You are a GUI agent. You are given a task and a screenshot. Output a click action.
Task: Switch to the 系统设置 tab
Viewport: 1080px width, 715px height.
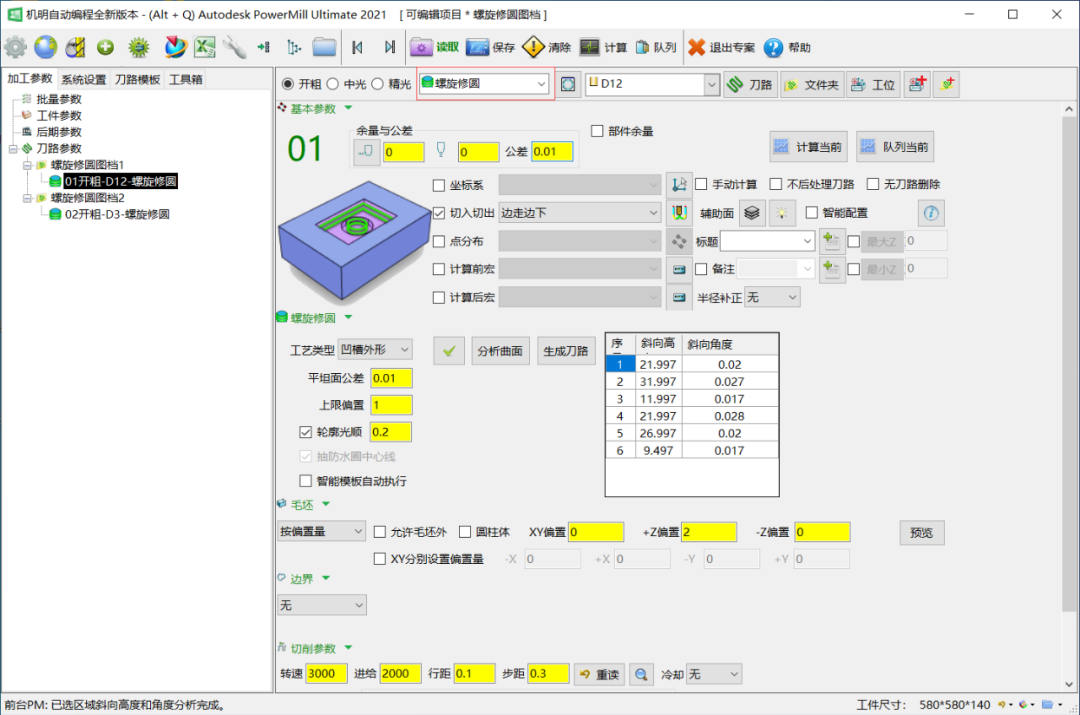[83, 79]
